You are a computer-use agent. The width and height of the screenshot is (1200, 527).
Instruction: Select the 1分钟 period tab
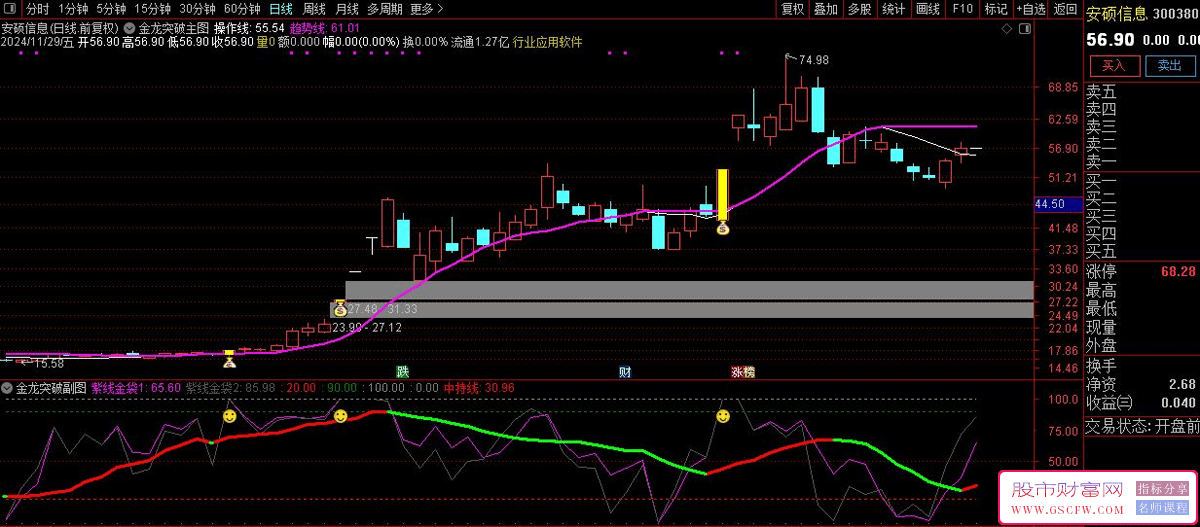(73, 9)
